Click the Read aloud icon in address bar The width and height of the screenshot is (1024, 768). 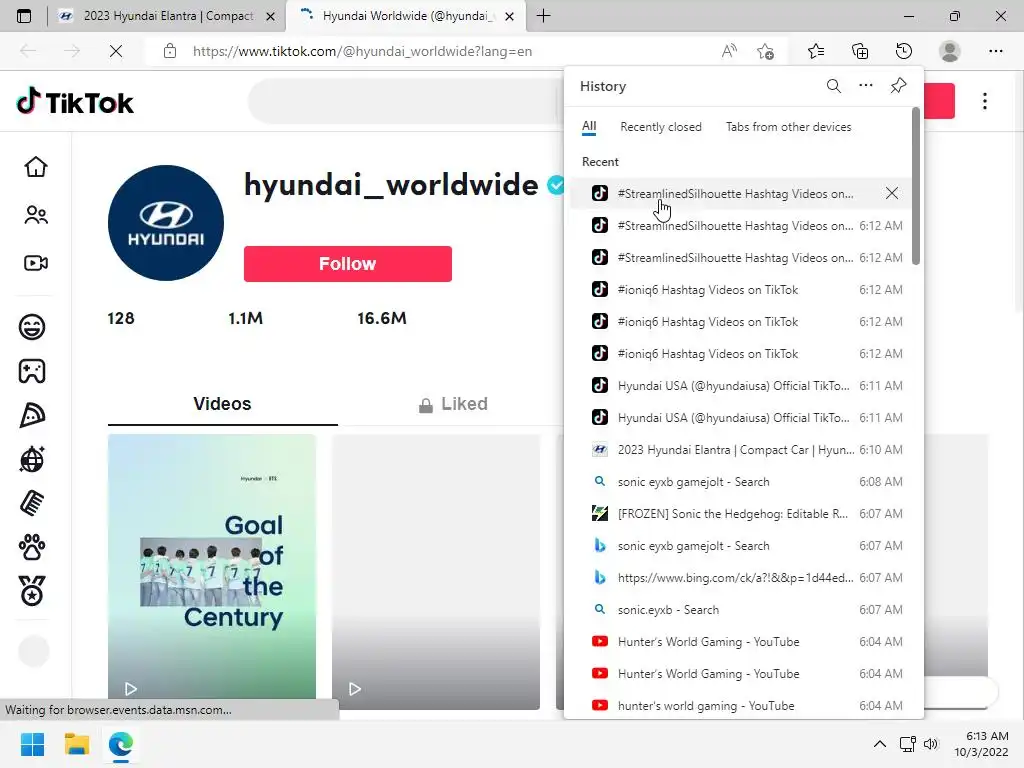click(x=729, y=51)
